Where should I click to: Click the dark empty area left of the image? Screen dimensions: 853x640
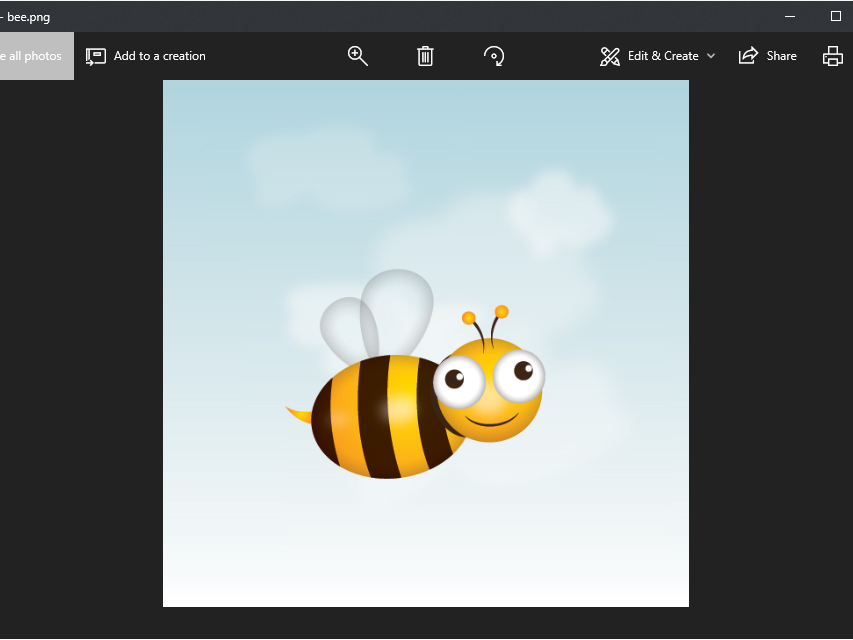[80, 350]
